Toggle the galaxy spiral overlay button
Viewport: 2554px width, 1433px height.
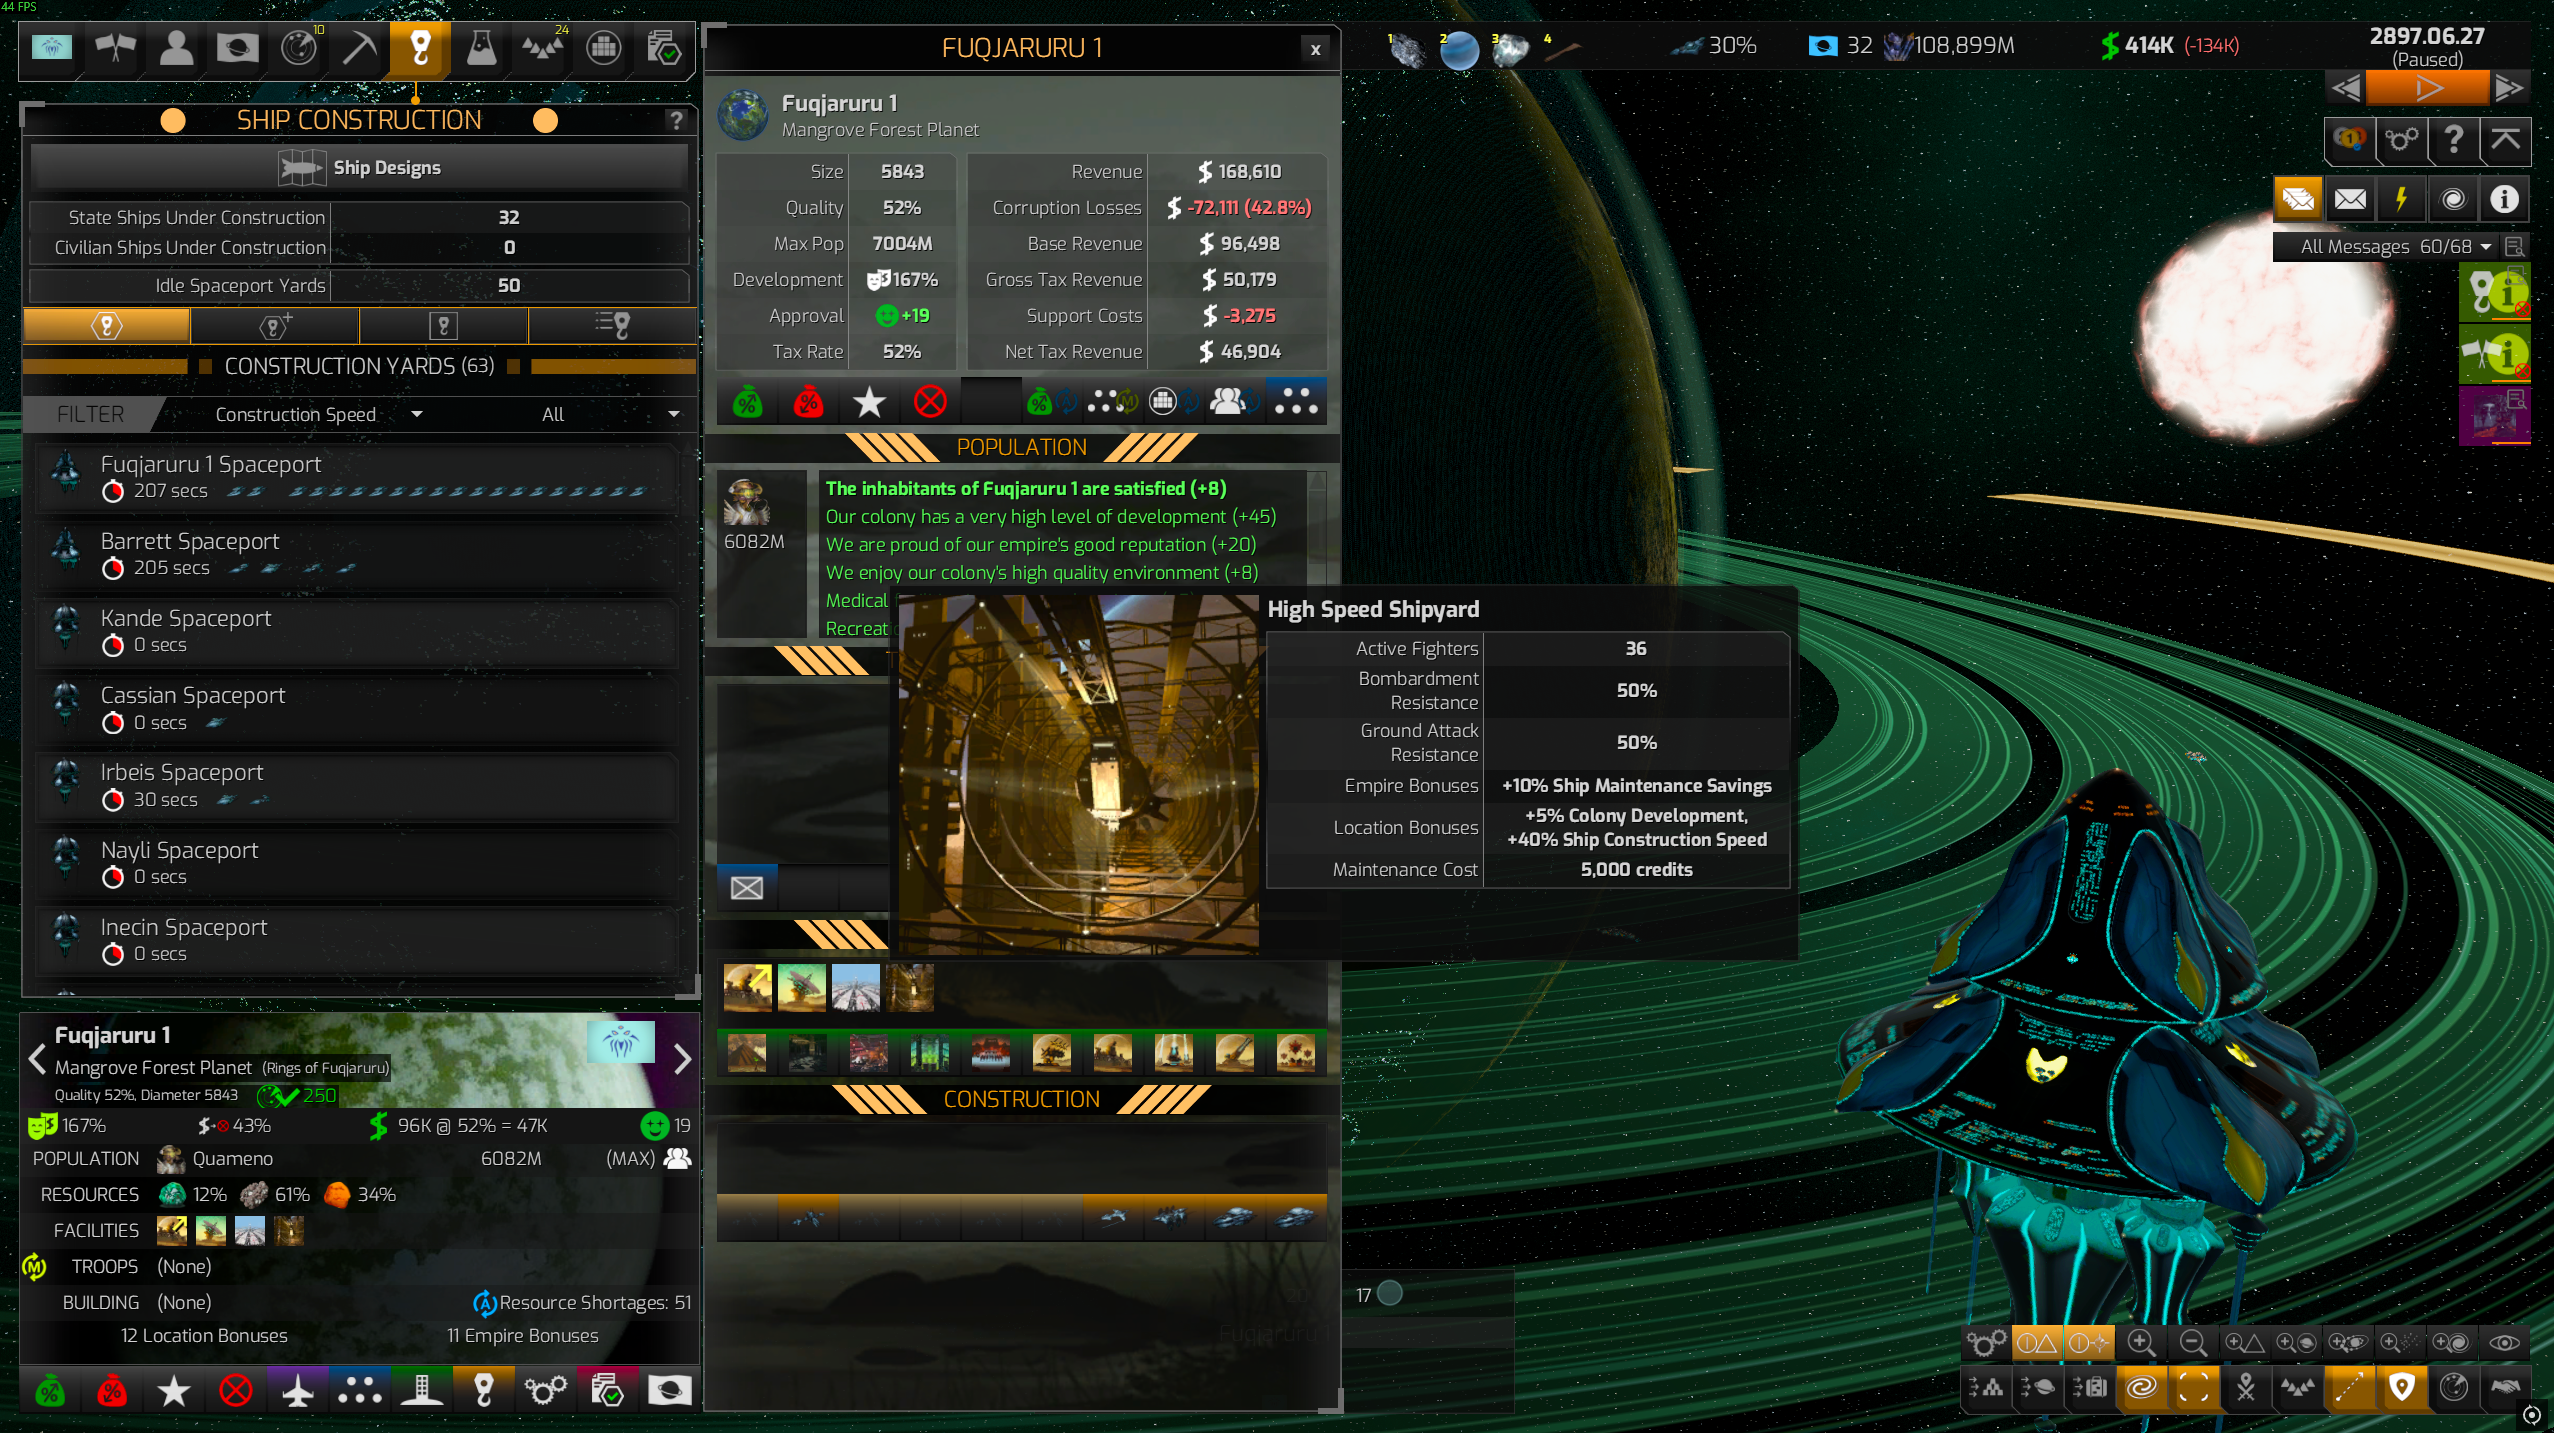(x=2141, y=1388)
